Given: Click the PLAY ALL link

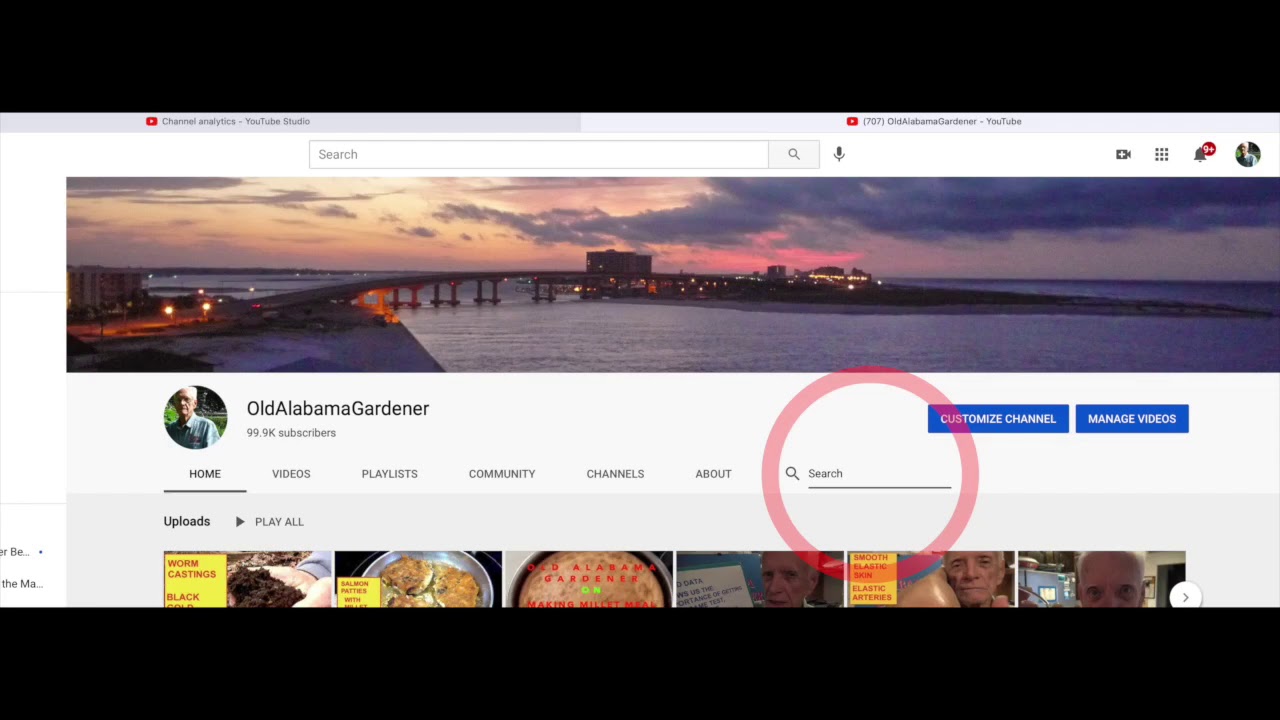Looking at the screenshot, I should point(279,522).
